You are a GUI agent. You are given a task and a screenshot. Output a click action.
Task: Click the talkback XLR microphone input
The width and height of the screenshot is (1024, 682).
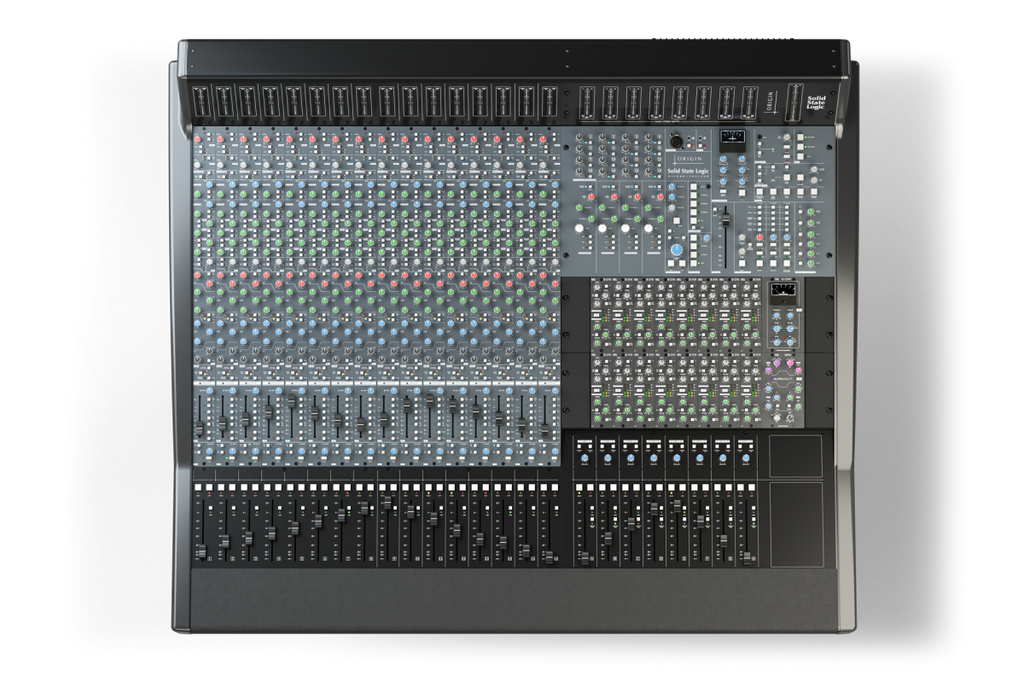[x=677, y=138]
